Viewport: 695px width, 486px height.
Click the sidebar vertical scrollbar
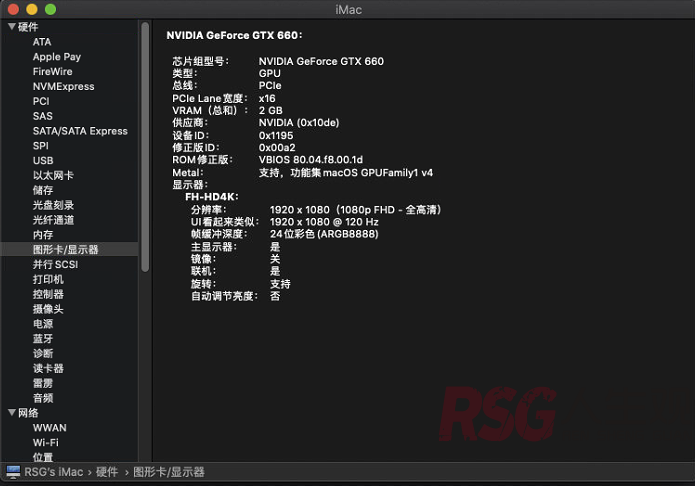point(145,147)
